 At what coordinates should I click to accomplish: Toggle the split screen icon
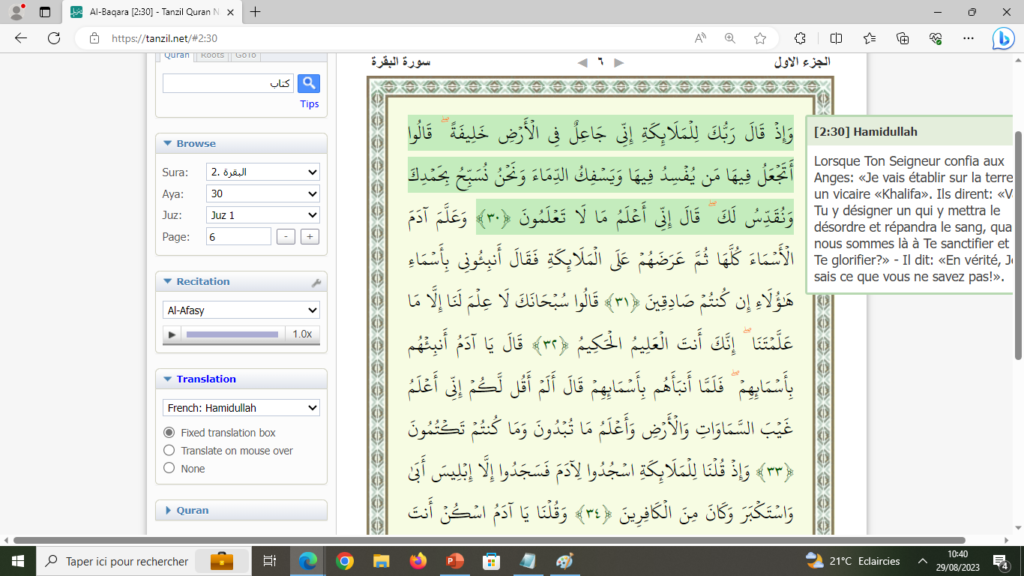[x=835, y=39]
